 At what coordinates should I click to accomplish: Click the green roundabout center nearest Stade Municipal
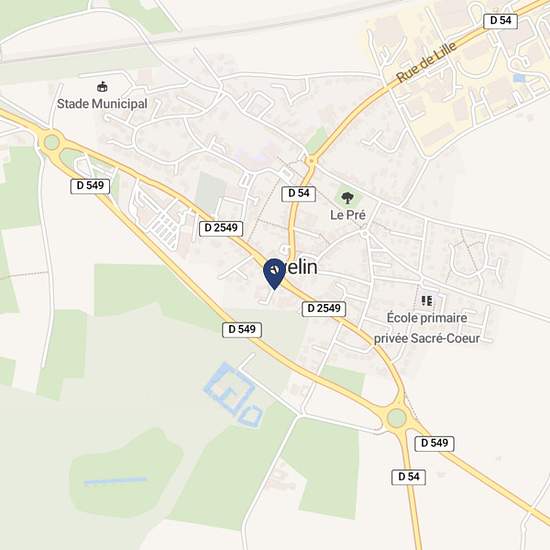coord(52,142)
